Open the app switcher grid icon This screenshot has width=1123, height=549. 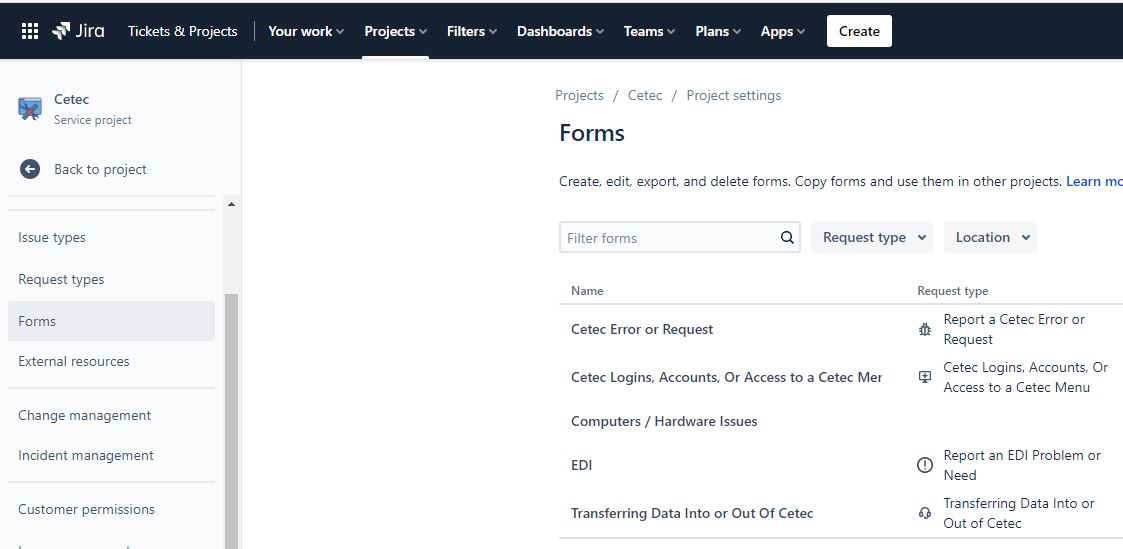(30, 31)
